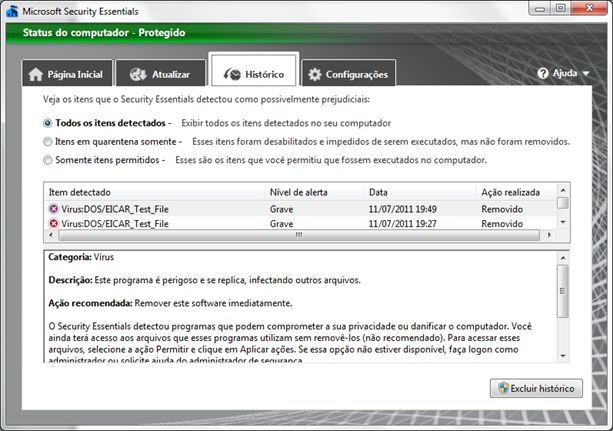Click Removido action in 19:49 row
This screenshot has height=431, width=613.
click(x=502, y=209)
